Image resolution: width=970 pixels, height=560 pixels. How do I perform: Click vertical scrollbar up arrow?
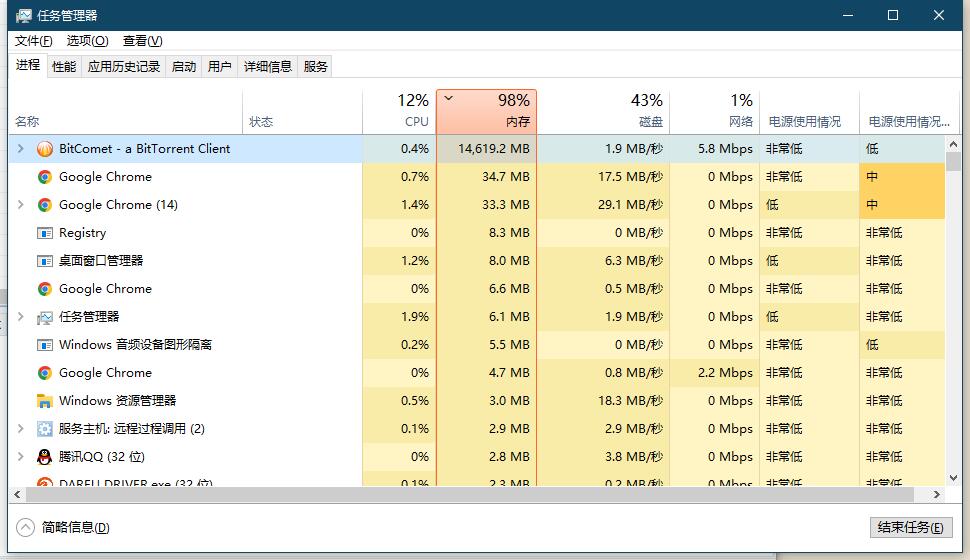click(x=953, y=144)
